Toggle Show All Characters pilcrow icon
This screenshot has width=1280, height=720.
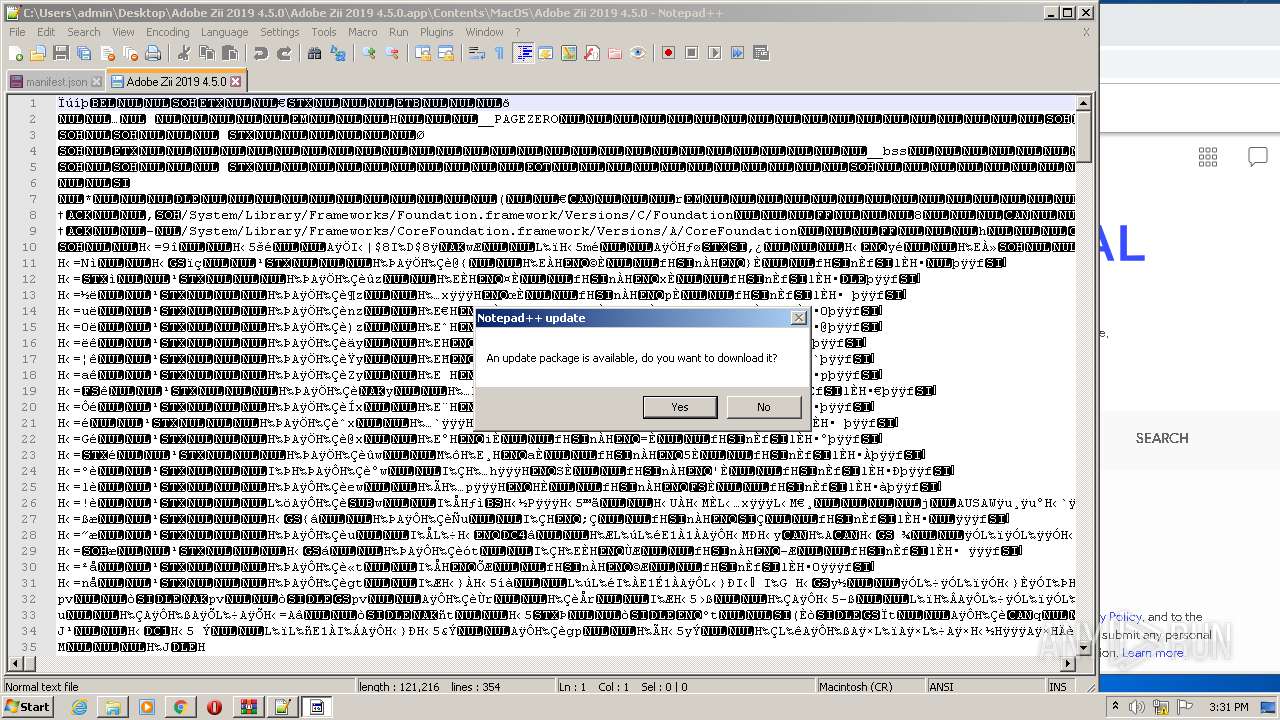click(x=499, y=53)
